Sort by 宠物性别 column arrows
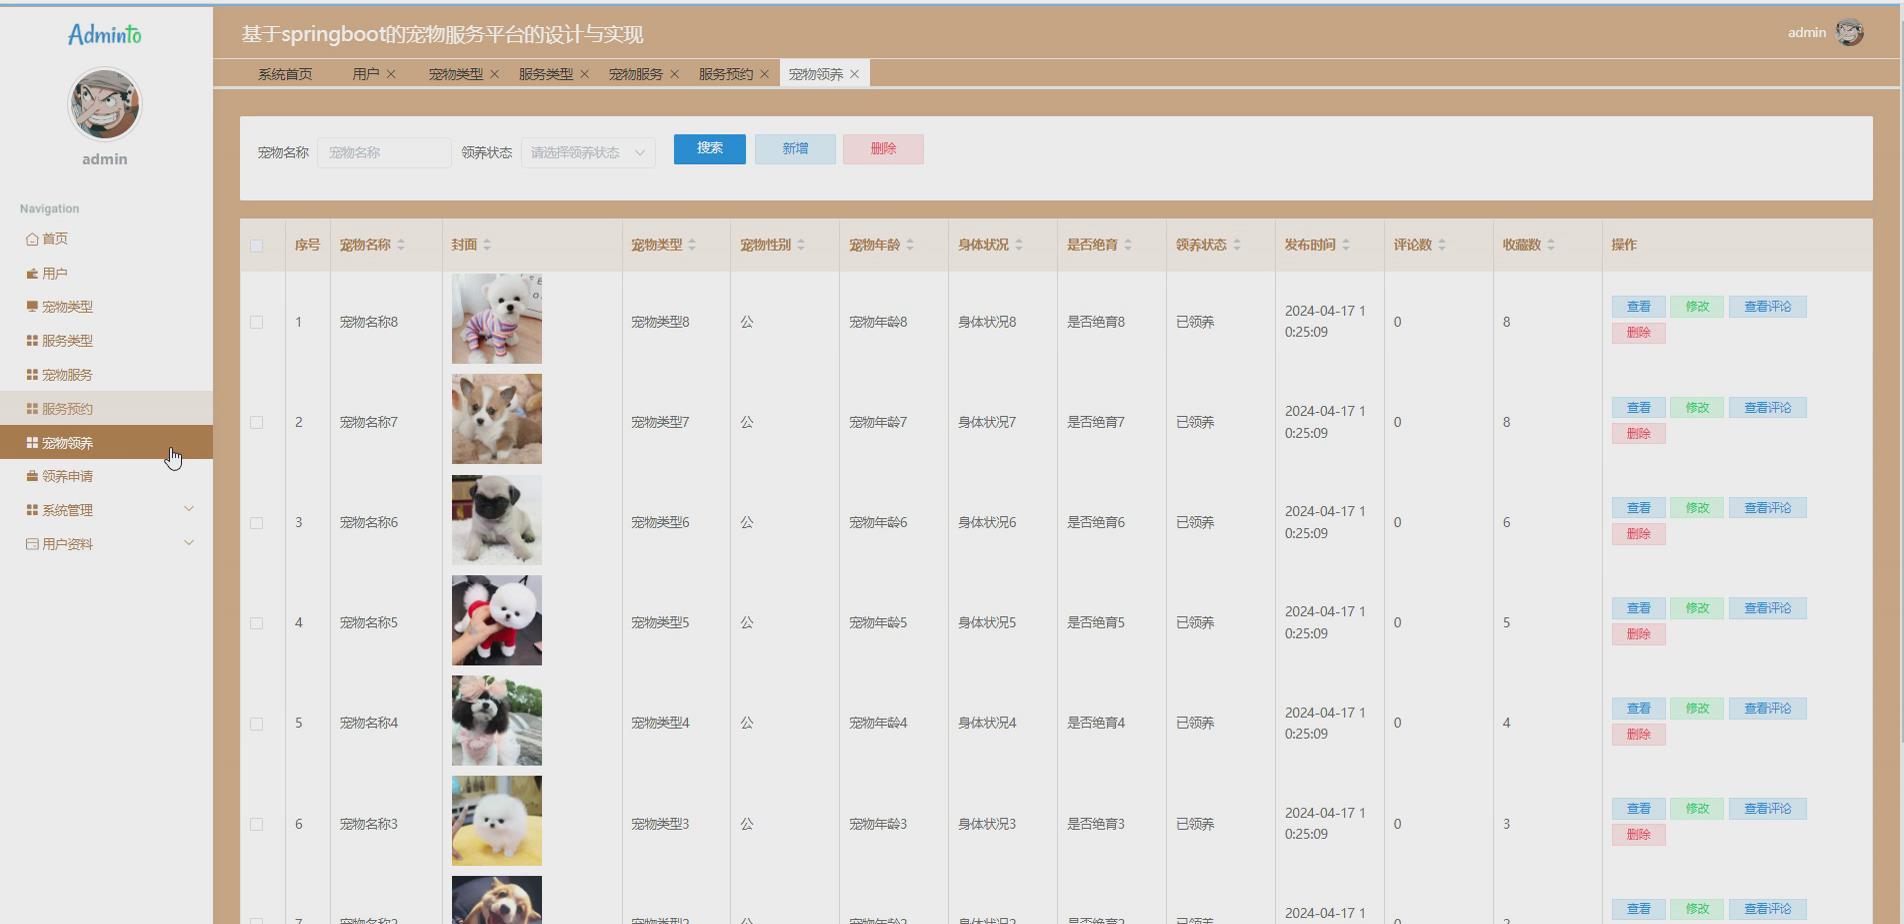 click(801, 245)
